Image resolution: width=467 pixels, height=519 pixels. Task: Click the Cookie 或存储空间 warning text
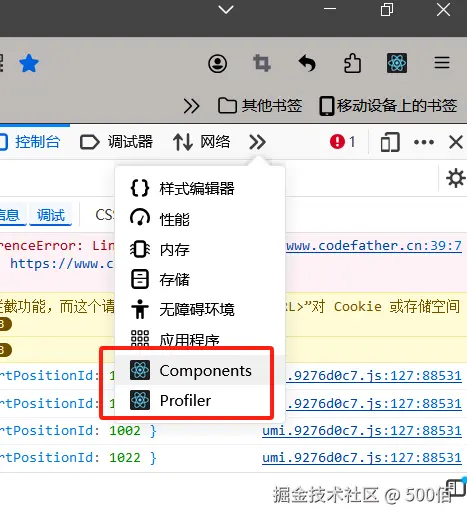pyautogui.click(x=397, y=307)
